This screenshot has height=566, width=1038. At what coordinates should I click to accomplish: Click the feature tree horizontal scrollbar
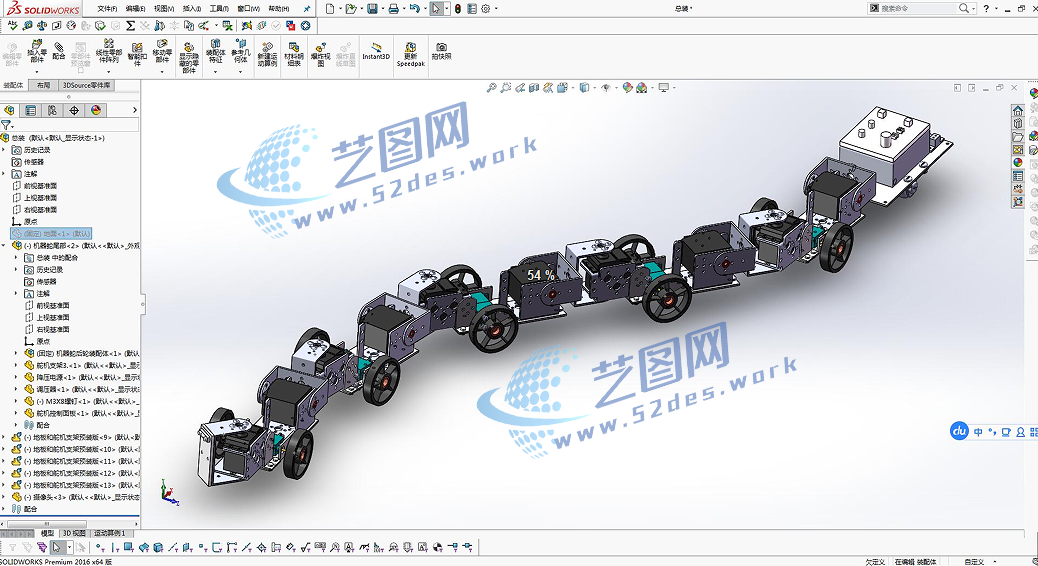(46, 524)
